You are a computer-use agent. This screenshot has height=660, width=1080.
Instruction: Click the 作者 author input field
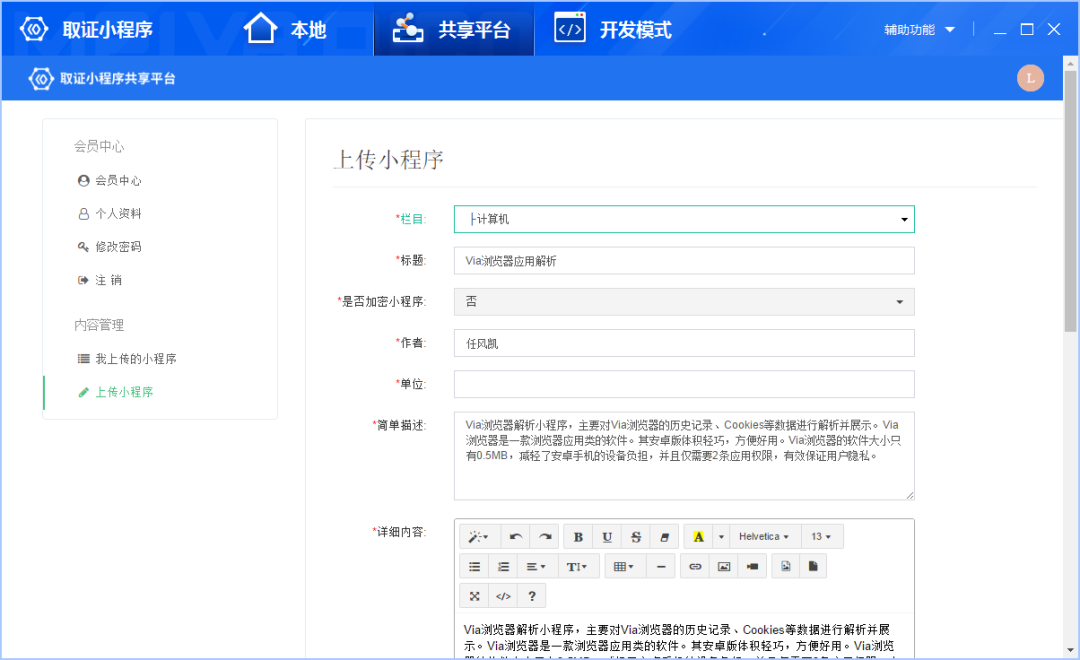pyautogui.click(x=684, y=343)
